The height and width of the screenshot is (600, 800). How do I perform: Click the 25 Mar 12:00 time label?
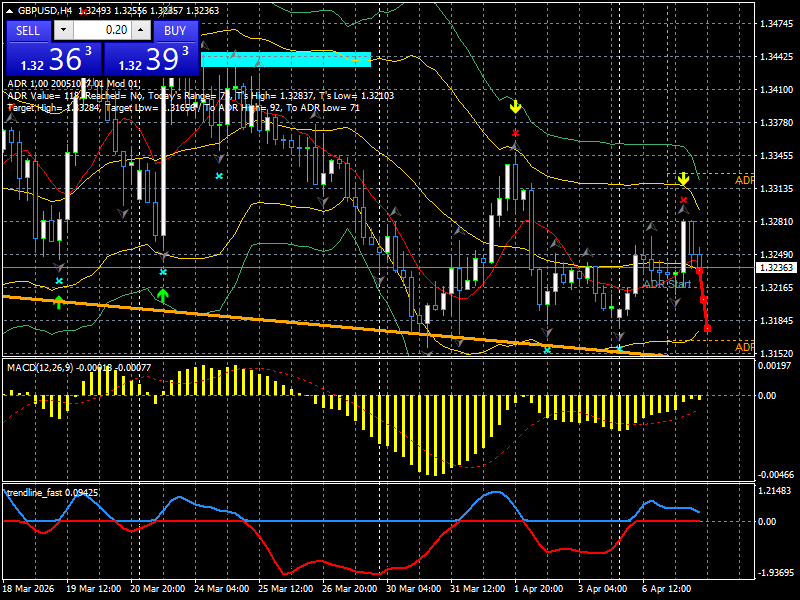coord(285,588)
